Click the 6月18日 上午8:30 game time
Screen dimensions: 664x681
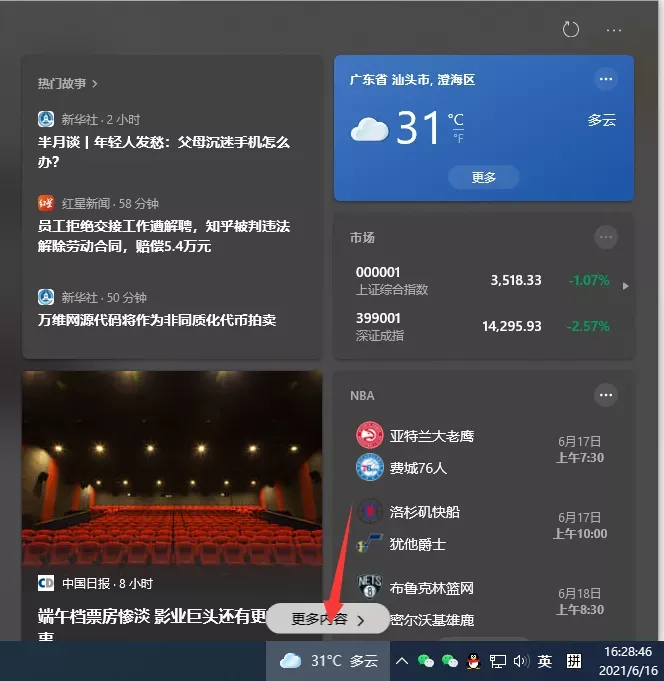tap(580, 602)
